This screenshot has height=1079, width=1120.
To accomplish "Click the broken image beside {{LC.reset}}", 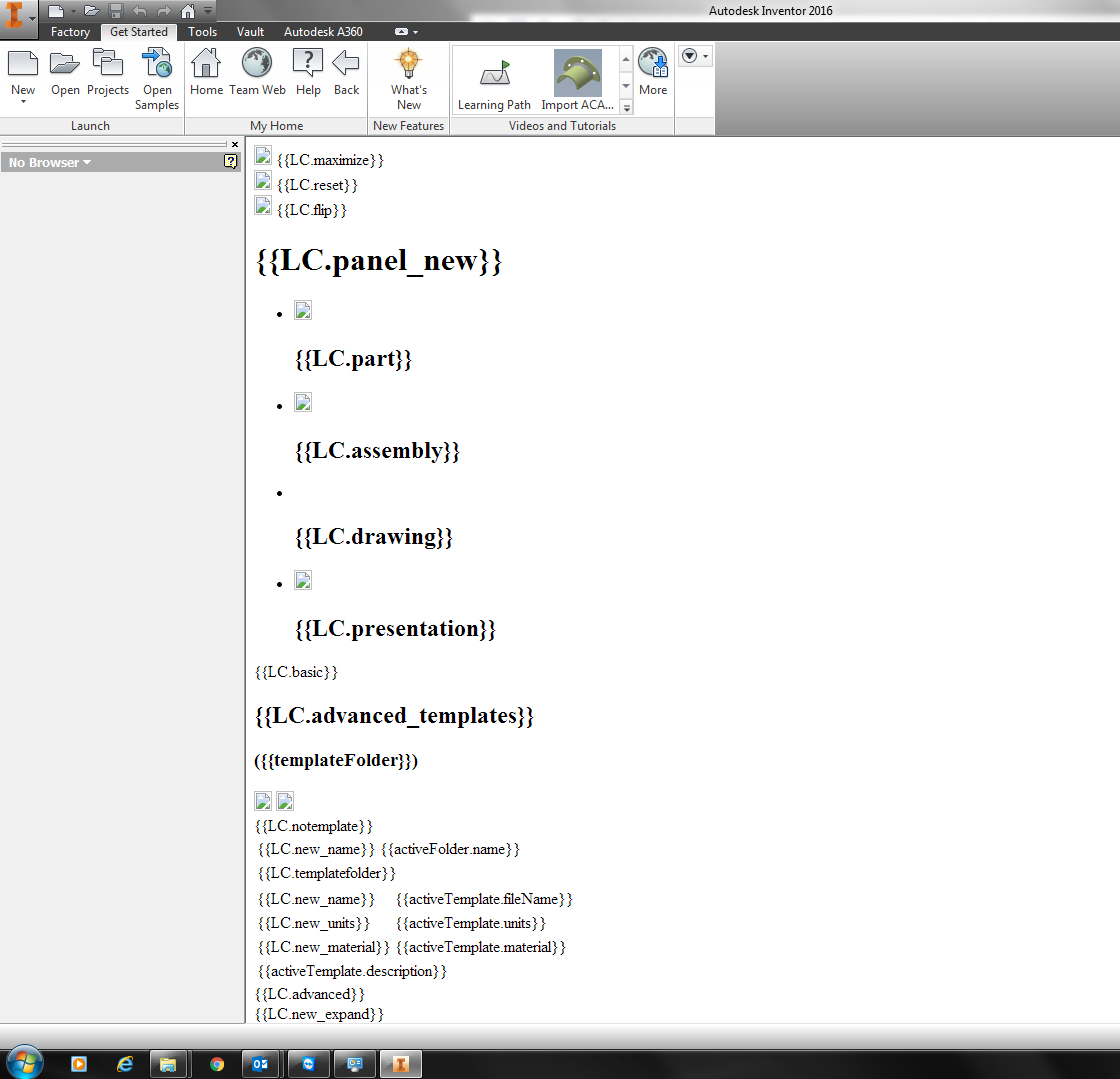I will coord(263,181).
